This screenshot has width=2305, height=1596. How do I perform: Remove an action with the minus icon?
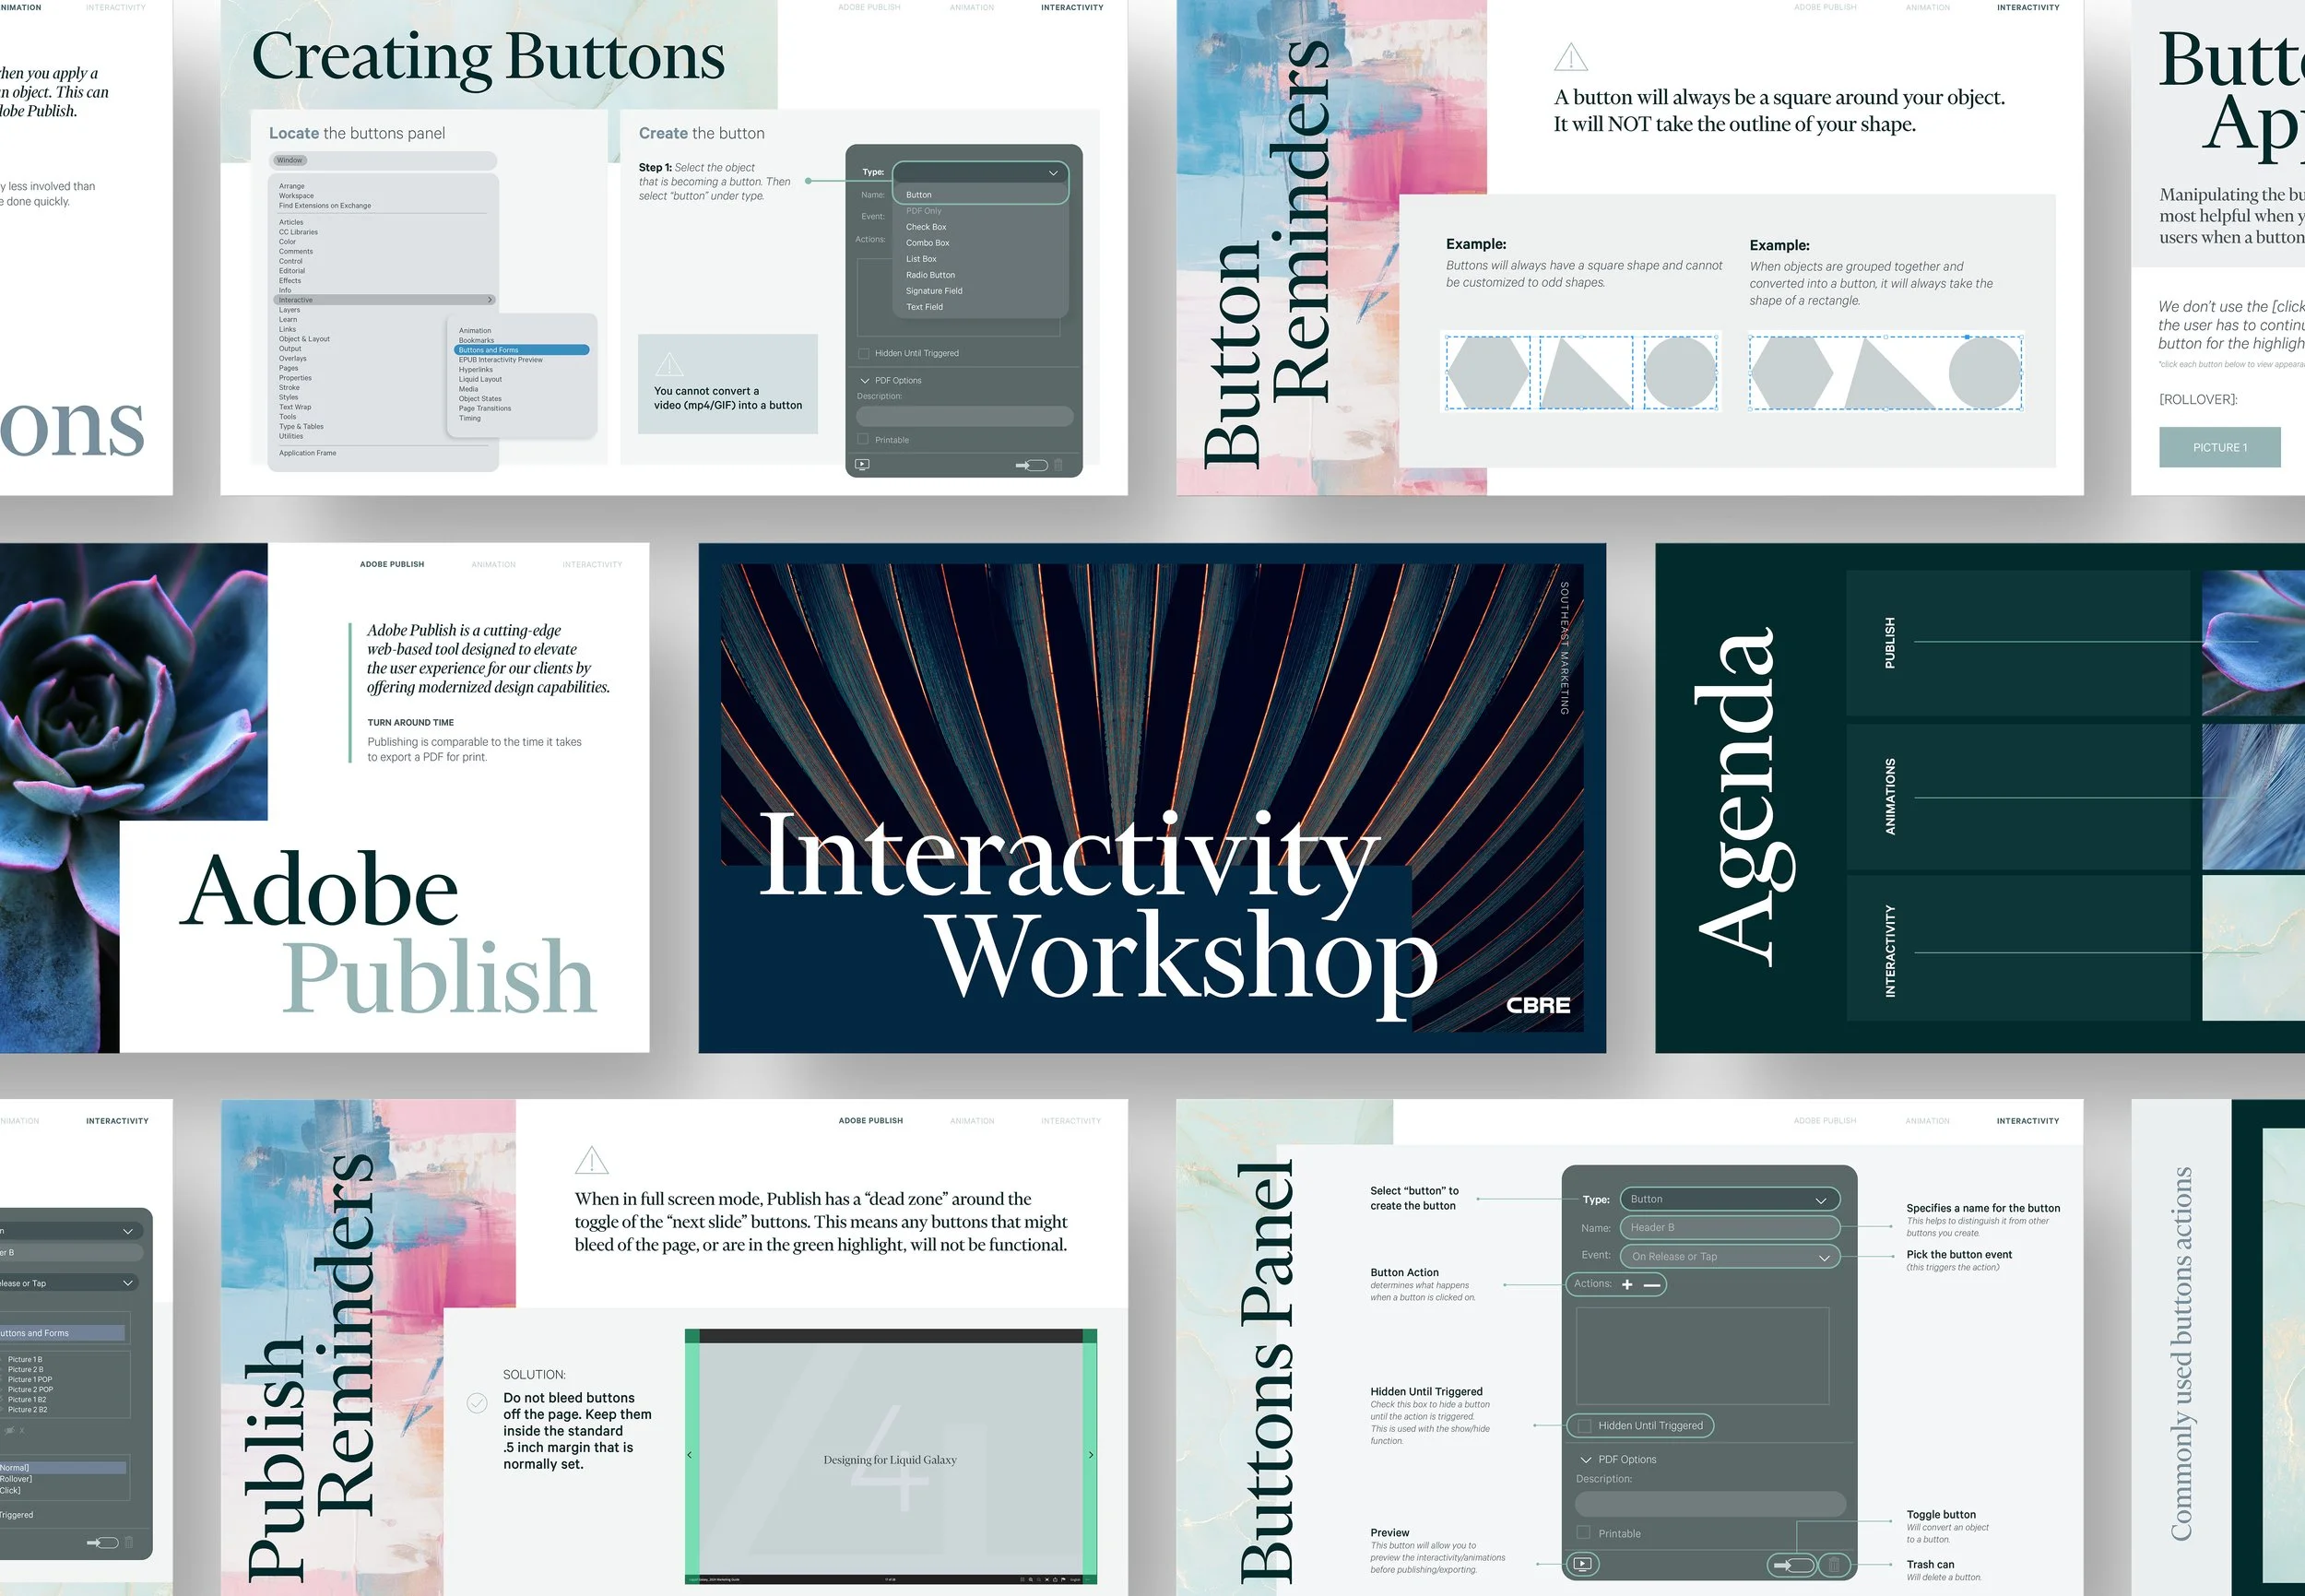(x=1652, y=1285)
